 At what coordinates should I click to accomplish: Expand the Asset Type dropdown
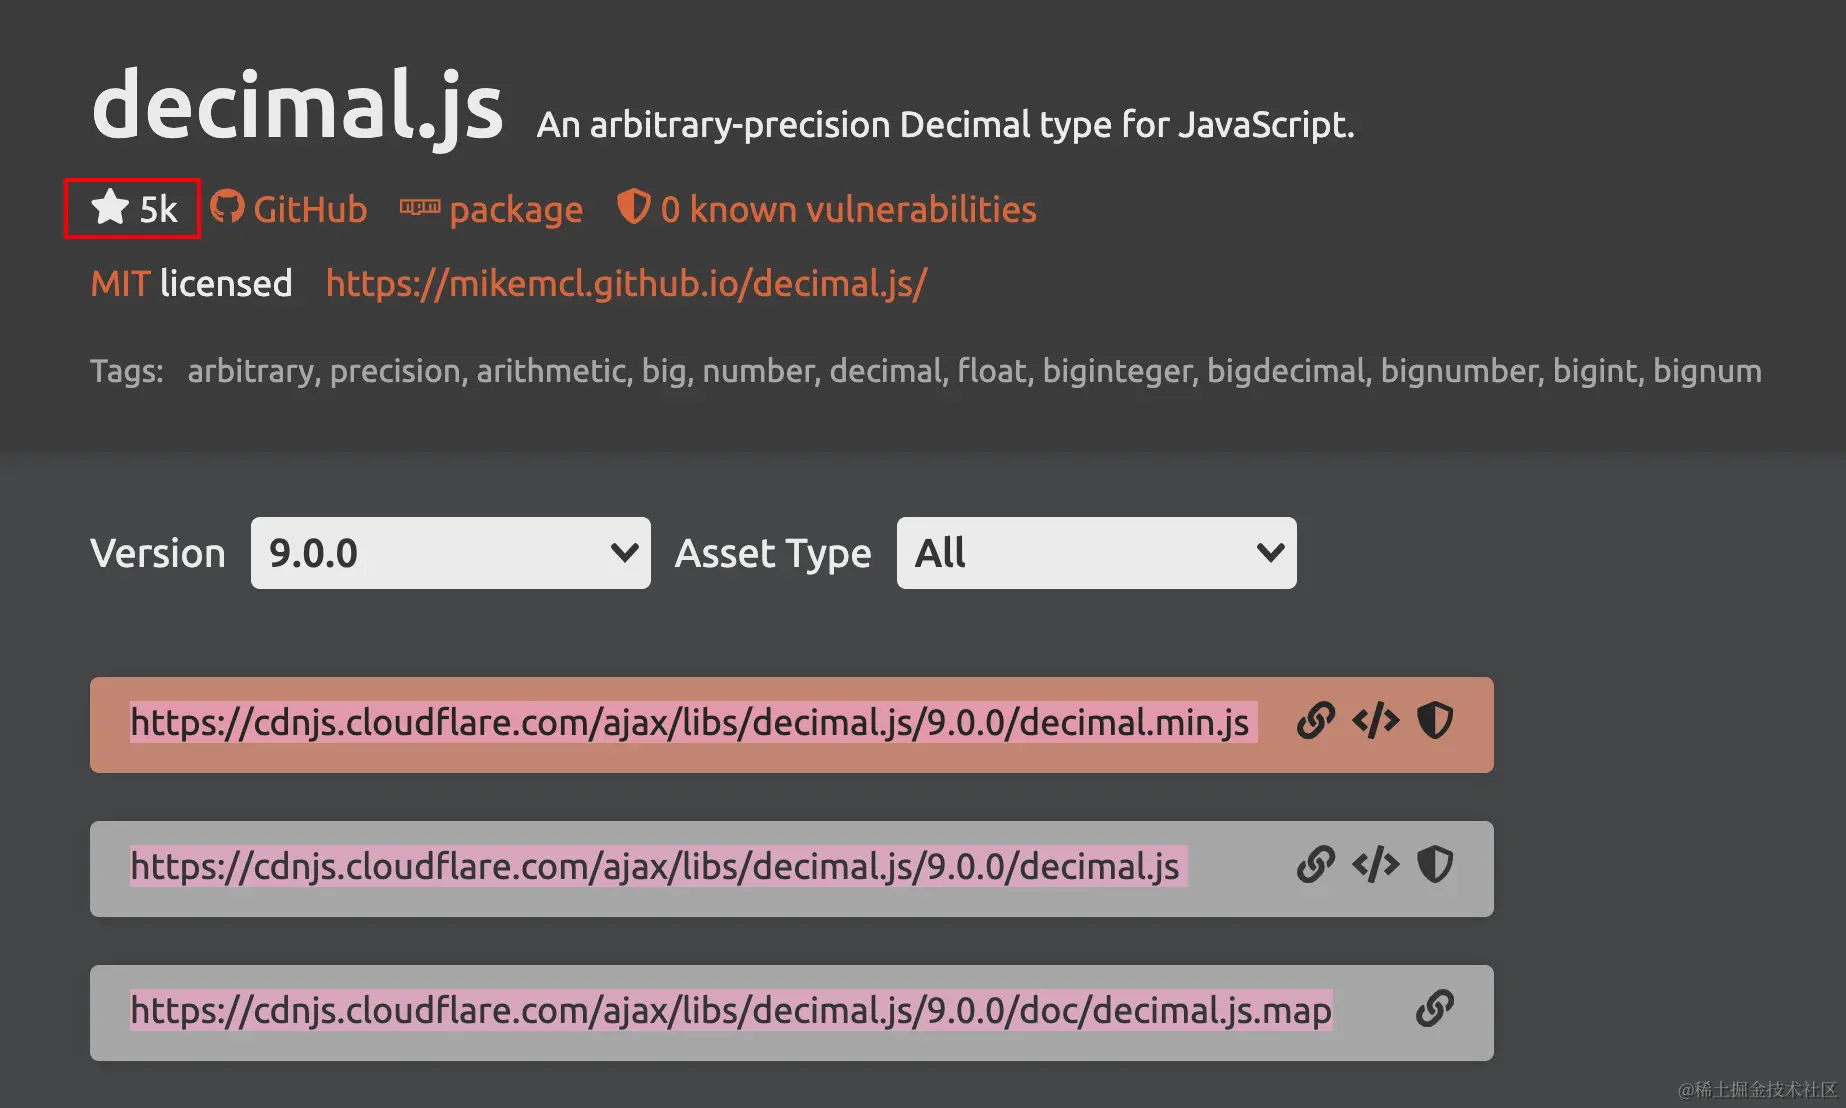1096,553
